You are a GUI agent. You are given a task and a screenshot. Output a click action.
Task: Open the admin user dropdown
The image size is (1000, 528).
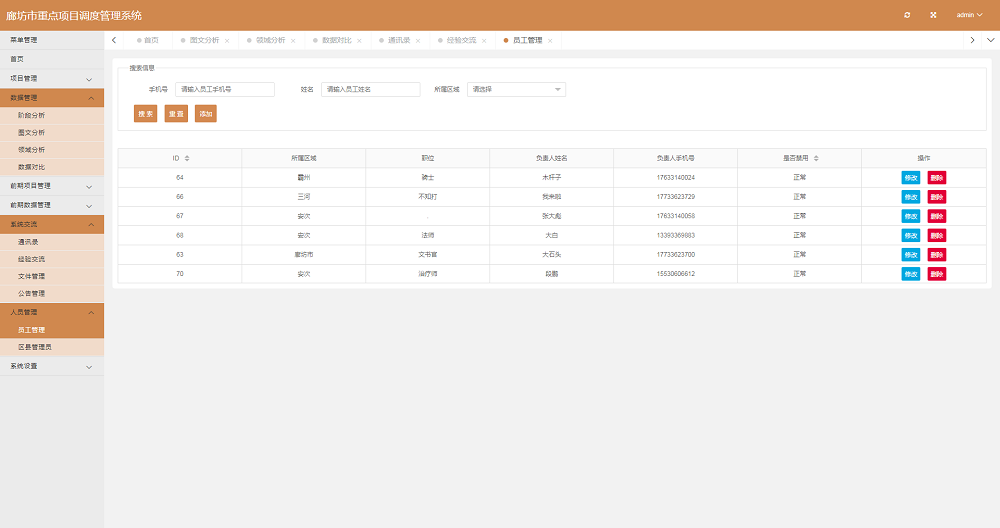tap(969, 15)
